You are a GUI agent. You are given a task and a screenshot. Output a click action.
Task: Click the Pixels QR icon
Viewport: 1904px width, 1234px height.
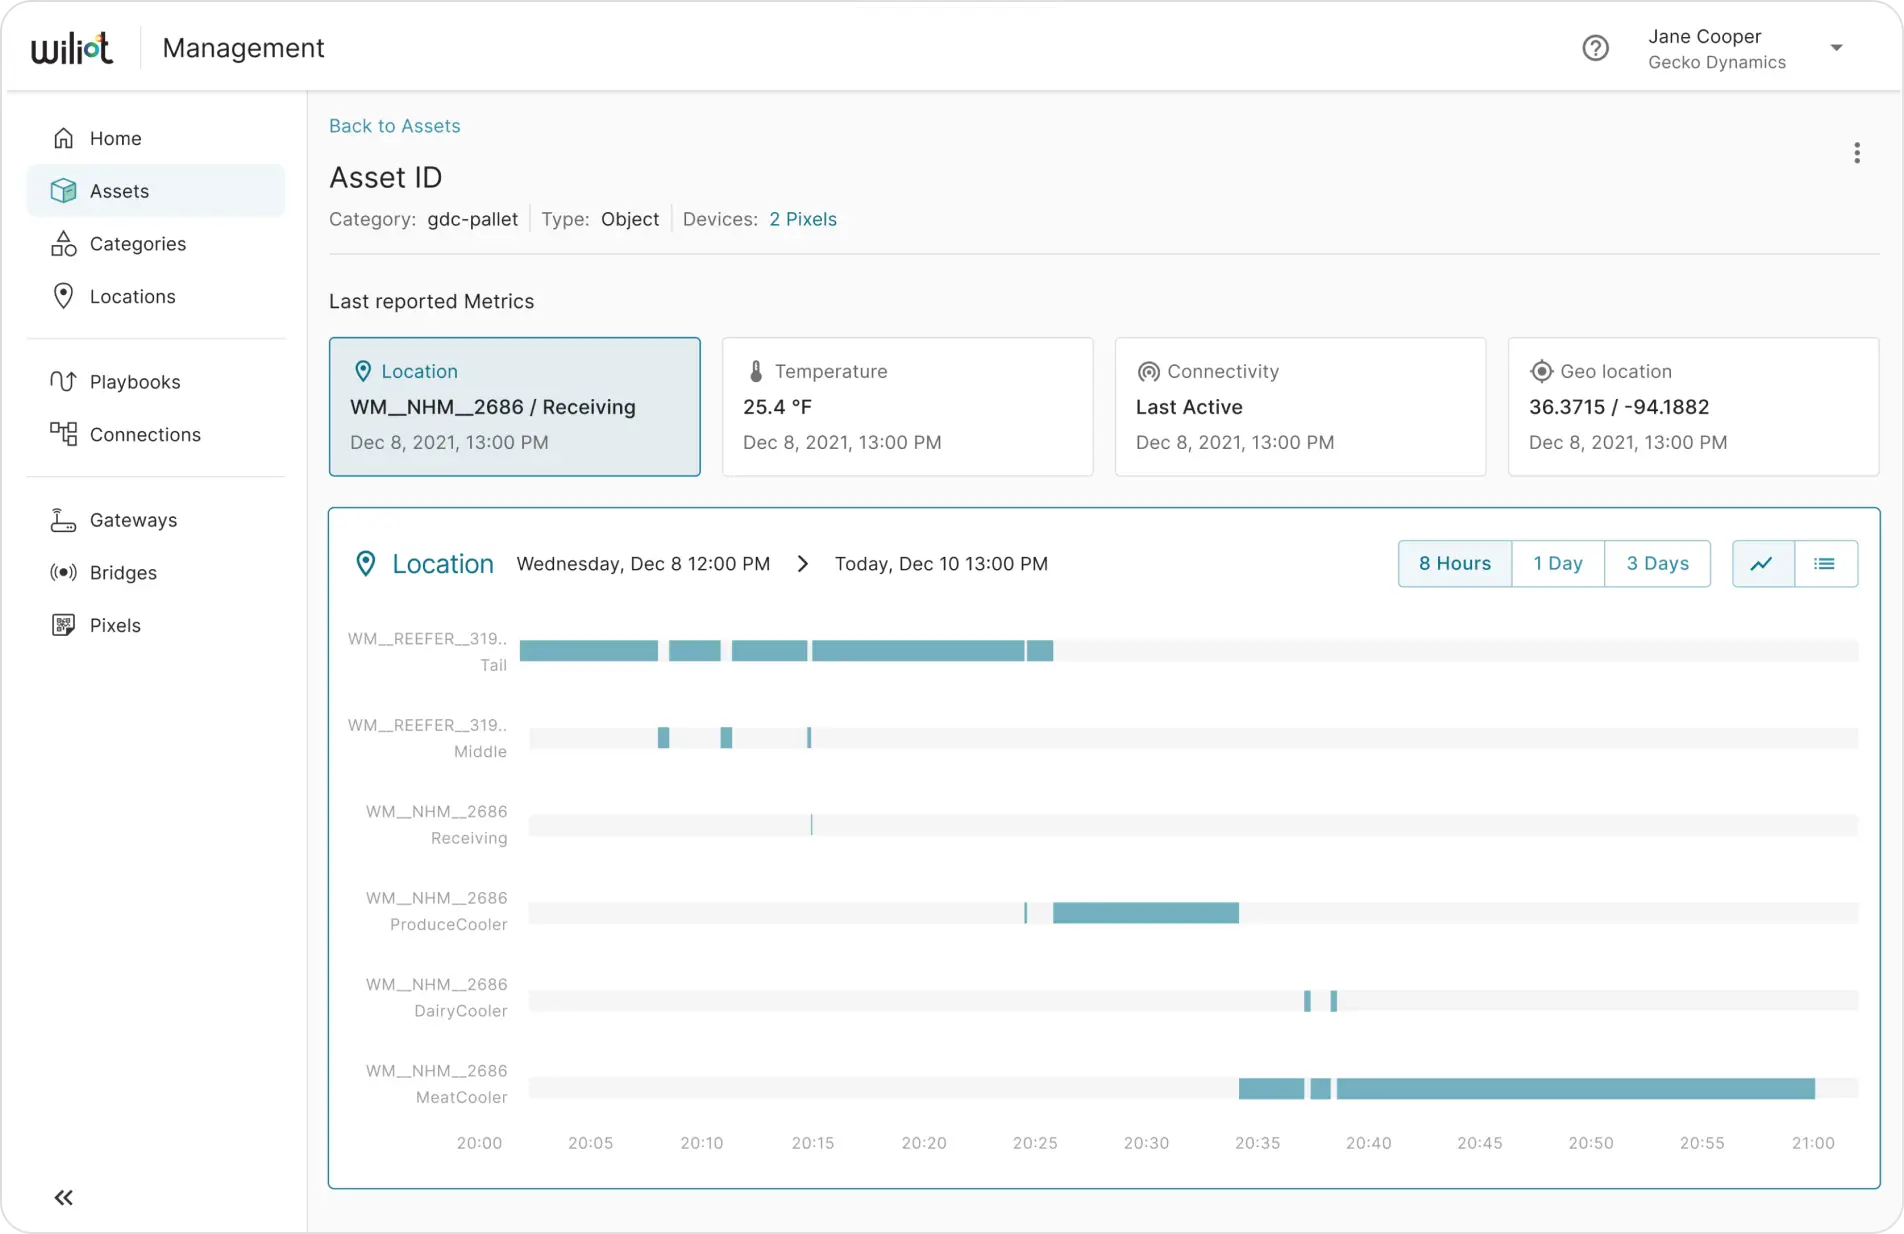point(63,625)
